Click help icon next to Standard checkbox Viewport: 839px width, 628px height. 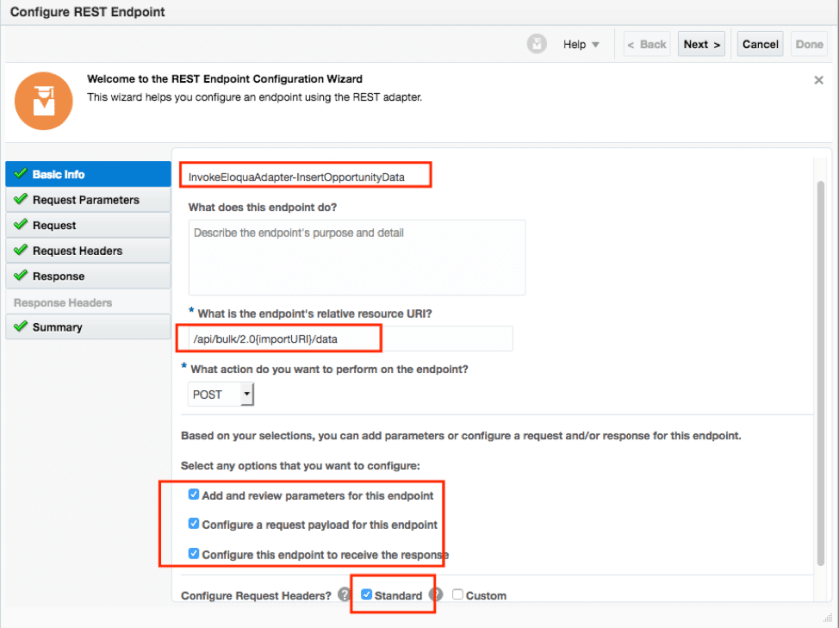coord(435,595)
